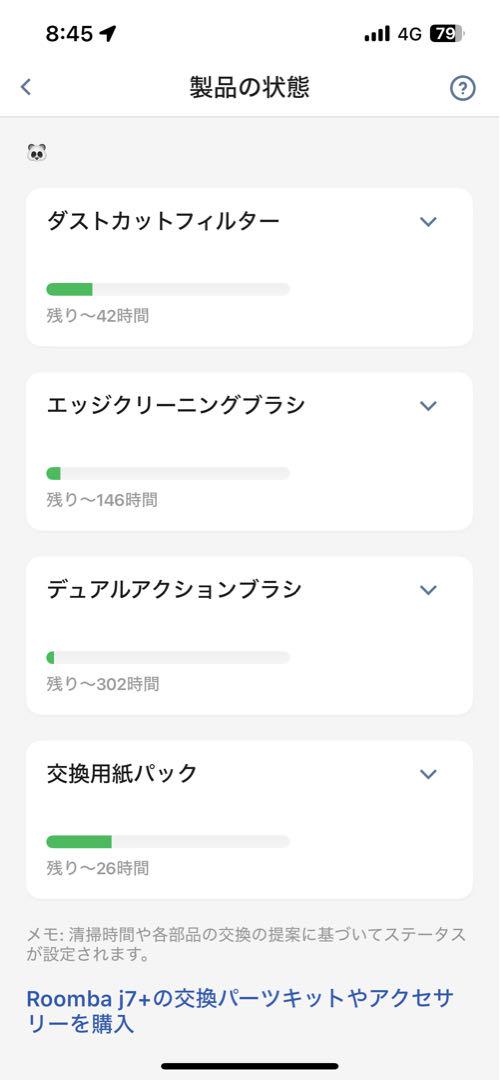Tap the 残り〜26時間 label
The image size is (500, 1080).
pos(98,868)
